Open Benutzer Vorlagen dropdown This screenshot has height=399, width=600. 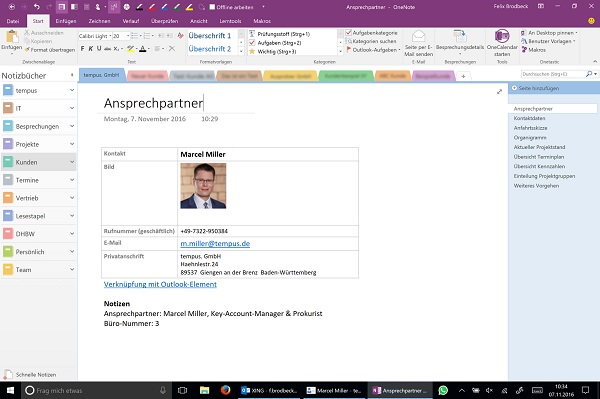tap(548, 41)
